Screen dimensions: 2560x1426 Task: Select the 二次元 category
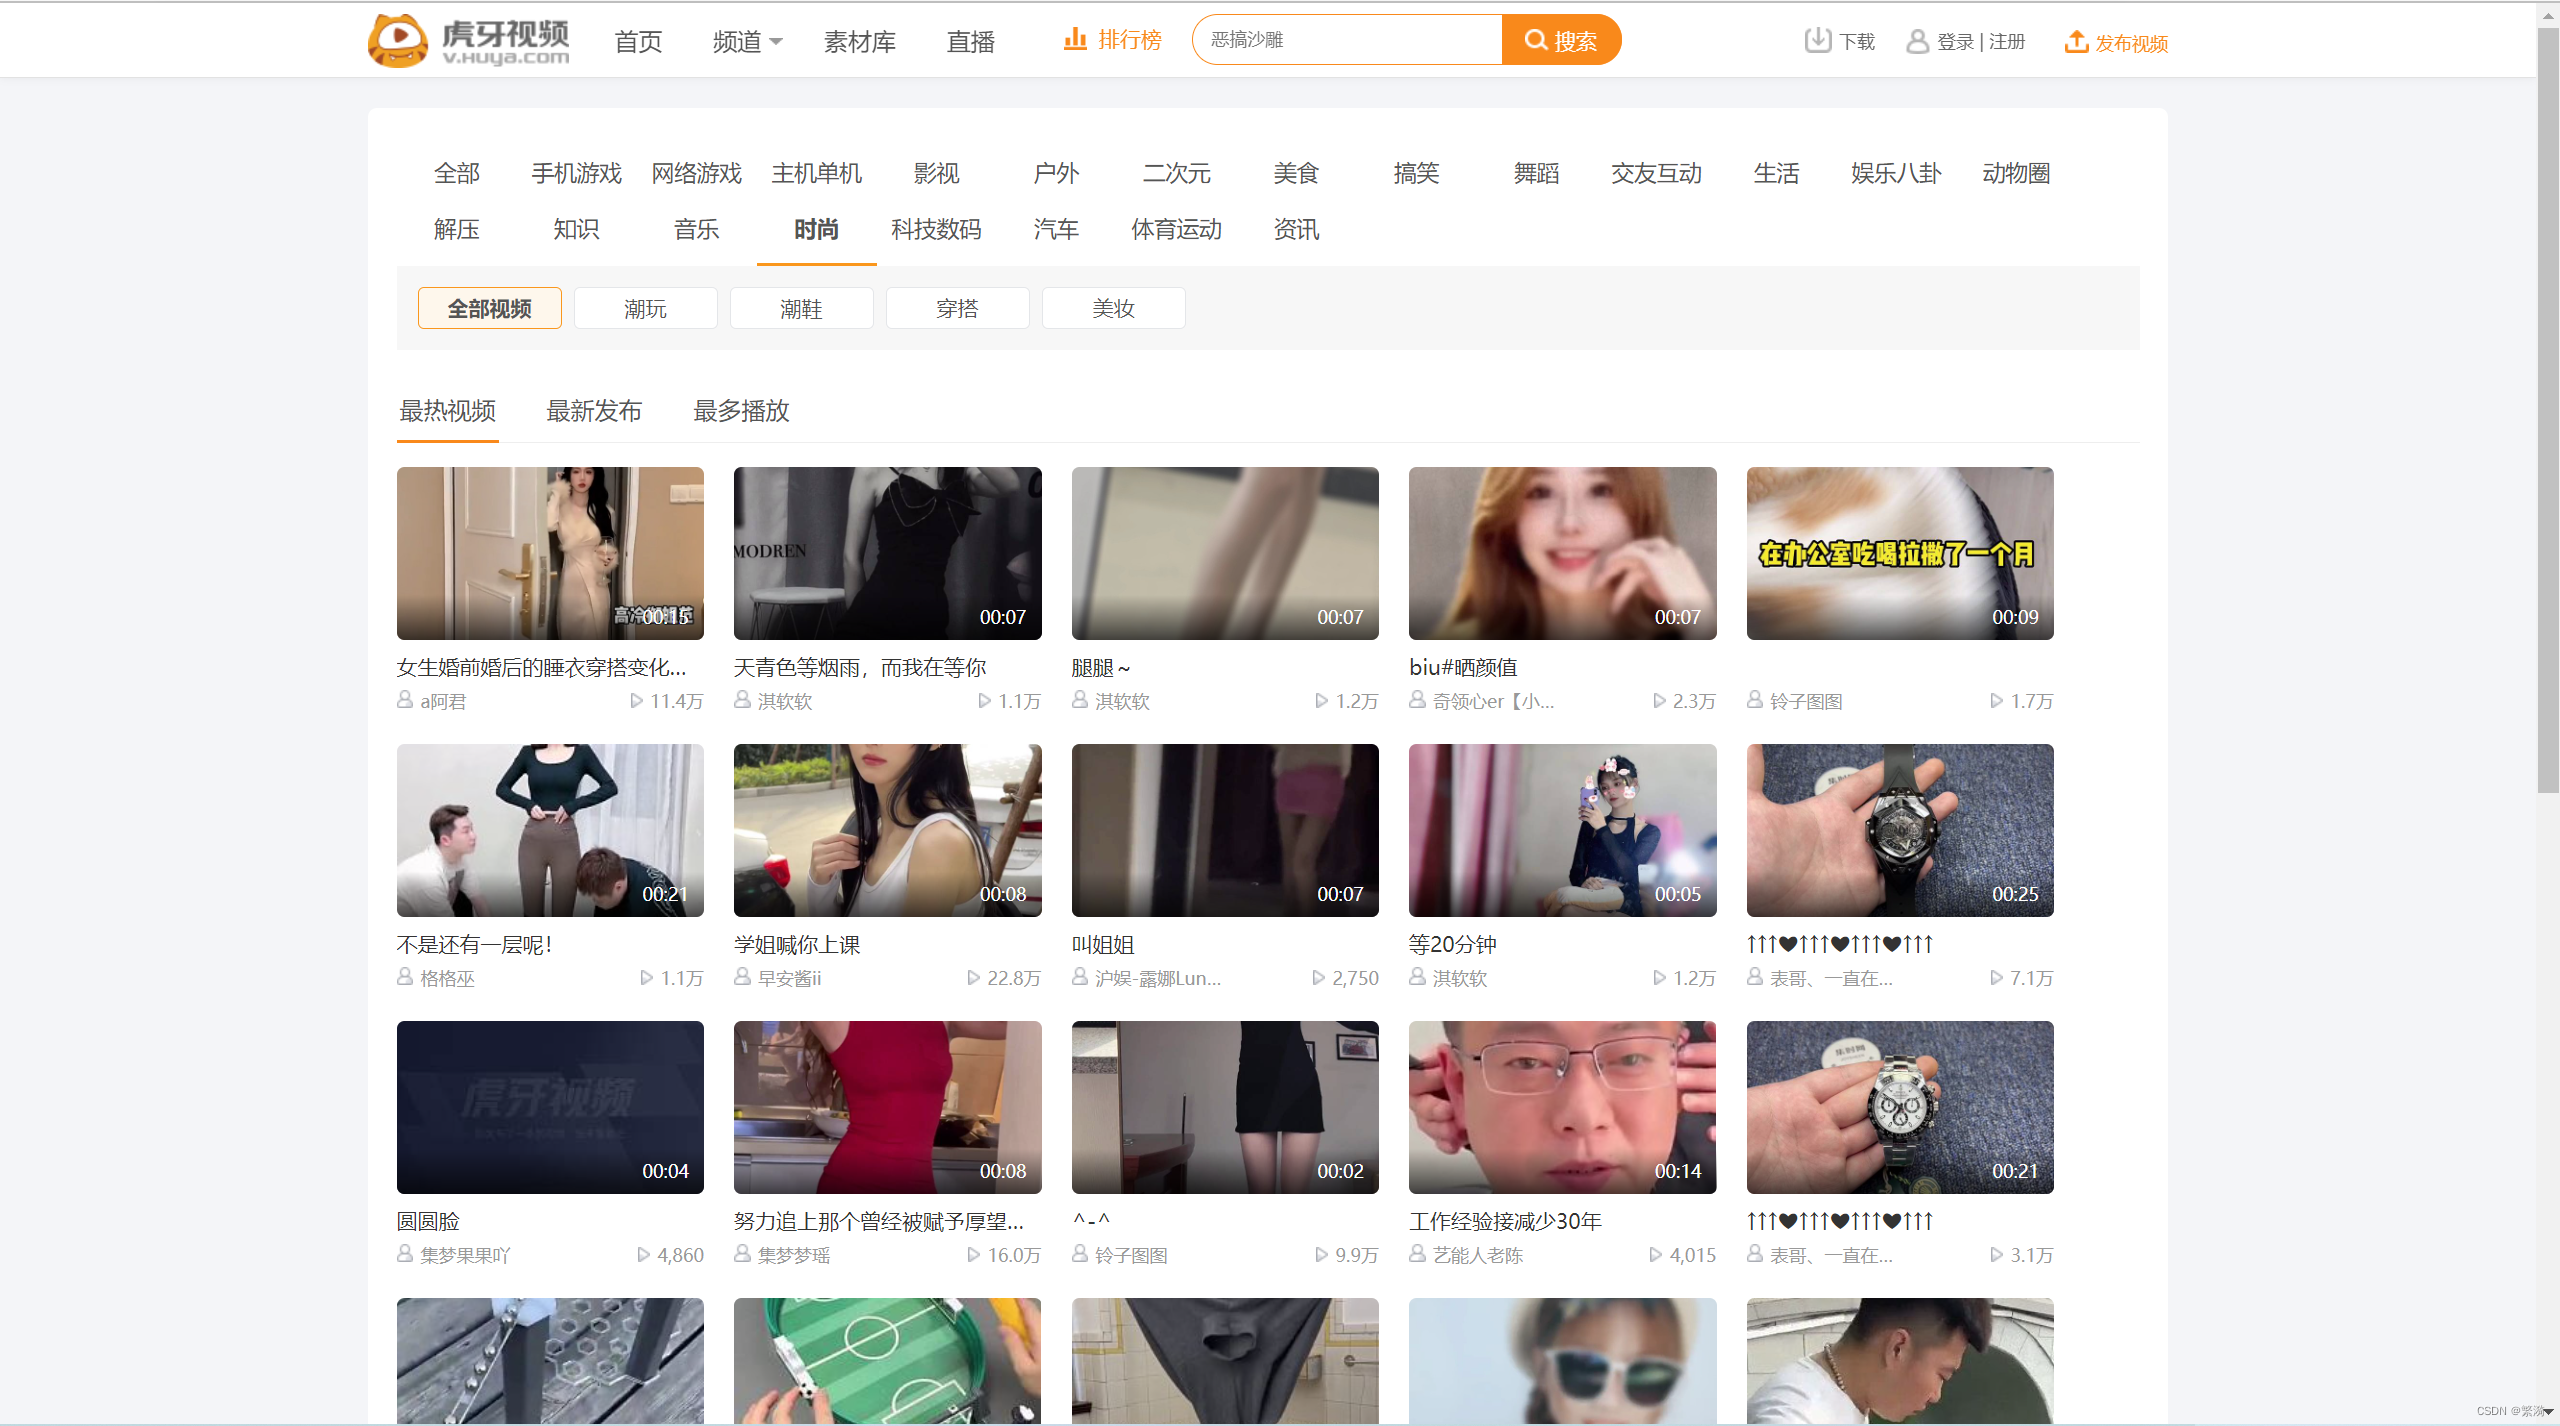1177,173
